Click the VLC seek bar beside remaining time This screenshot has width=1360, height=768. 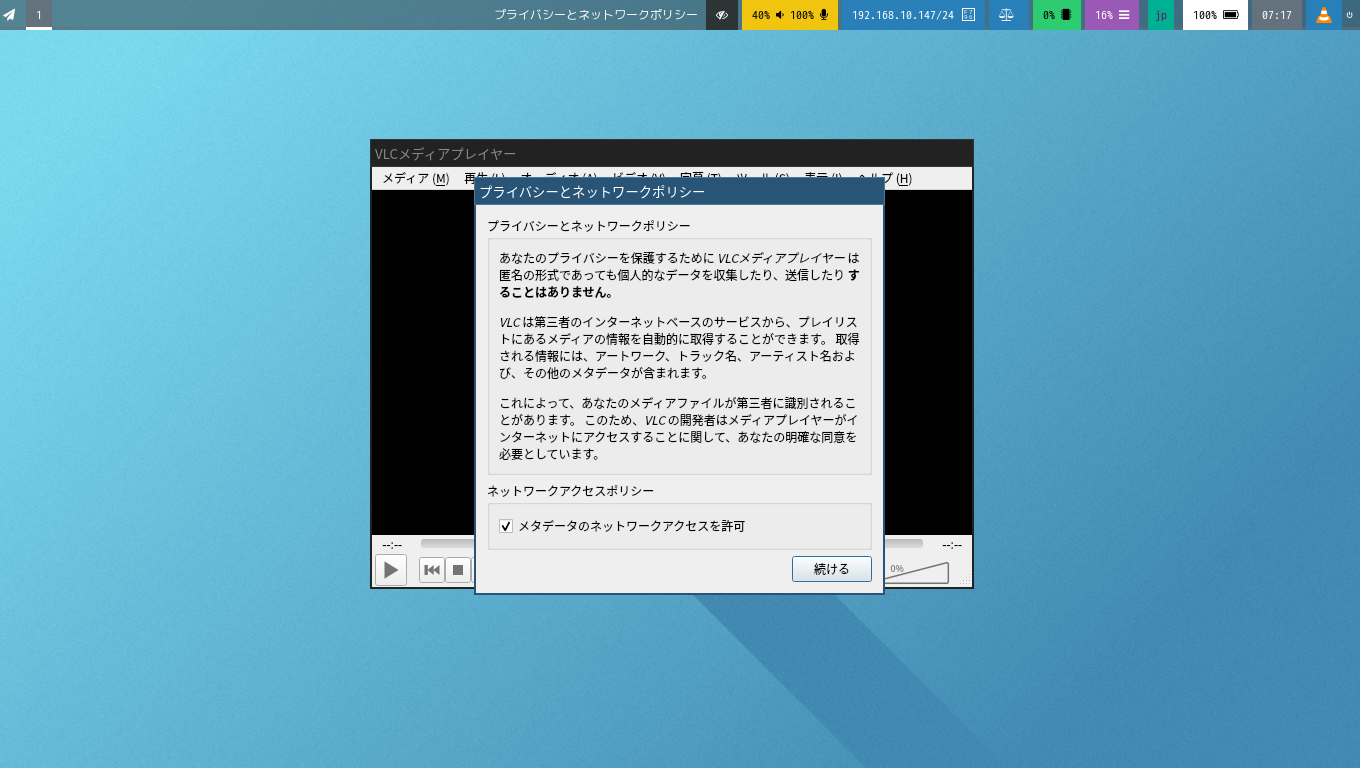tap(903, 544)
